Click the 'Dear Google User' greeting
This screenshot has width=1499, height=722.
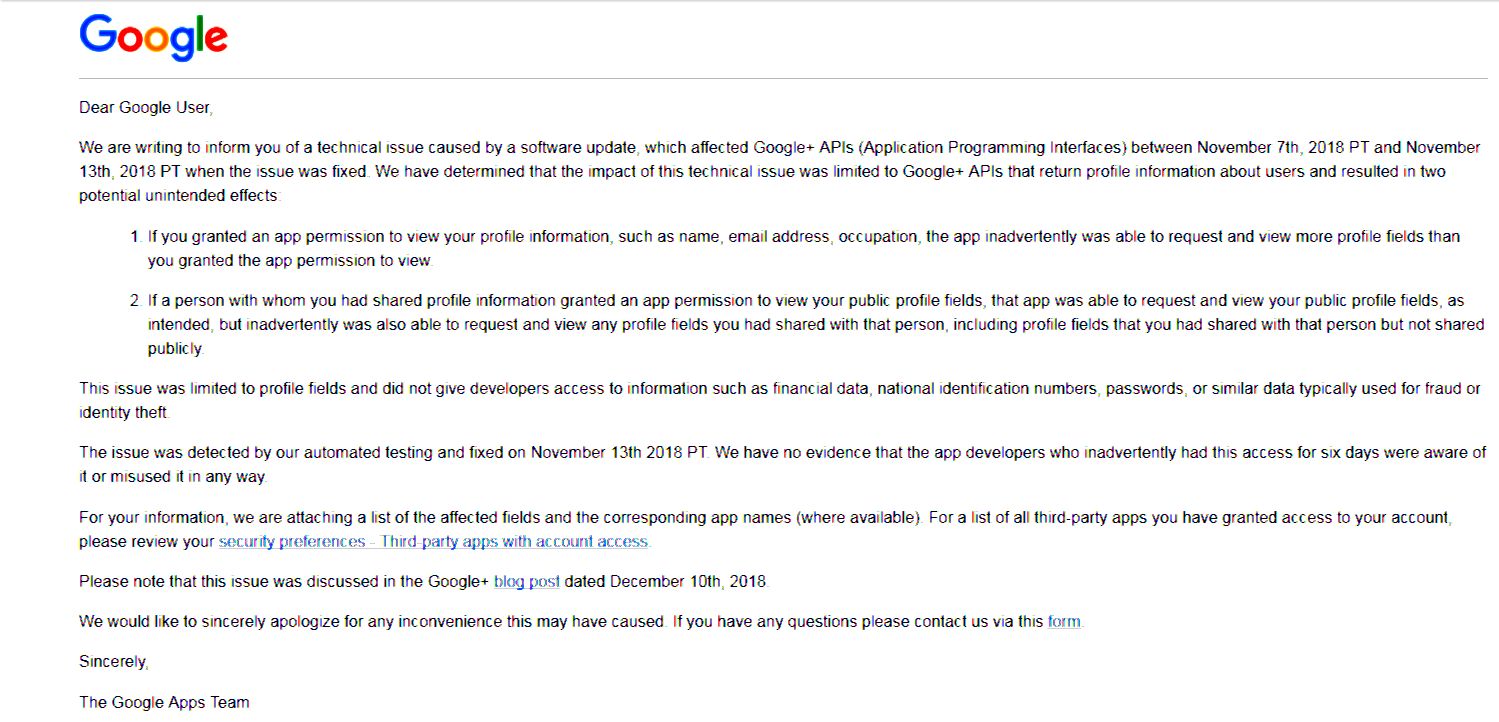tap(146, 108)
